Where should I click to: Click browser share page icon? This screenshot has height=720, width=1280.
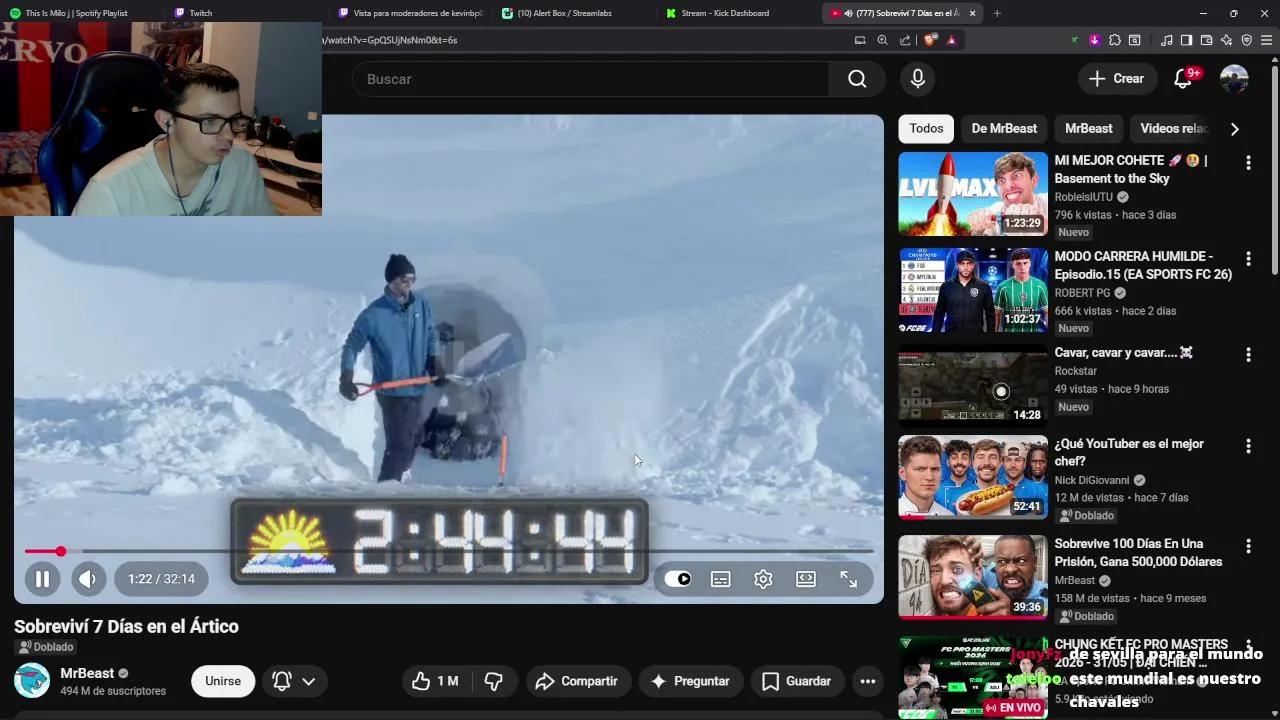[x=905, y=40]
